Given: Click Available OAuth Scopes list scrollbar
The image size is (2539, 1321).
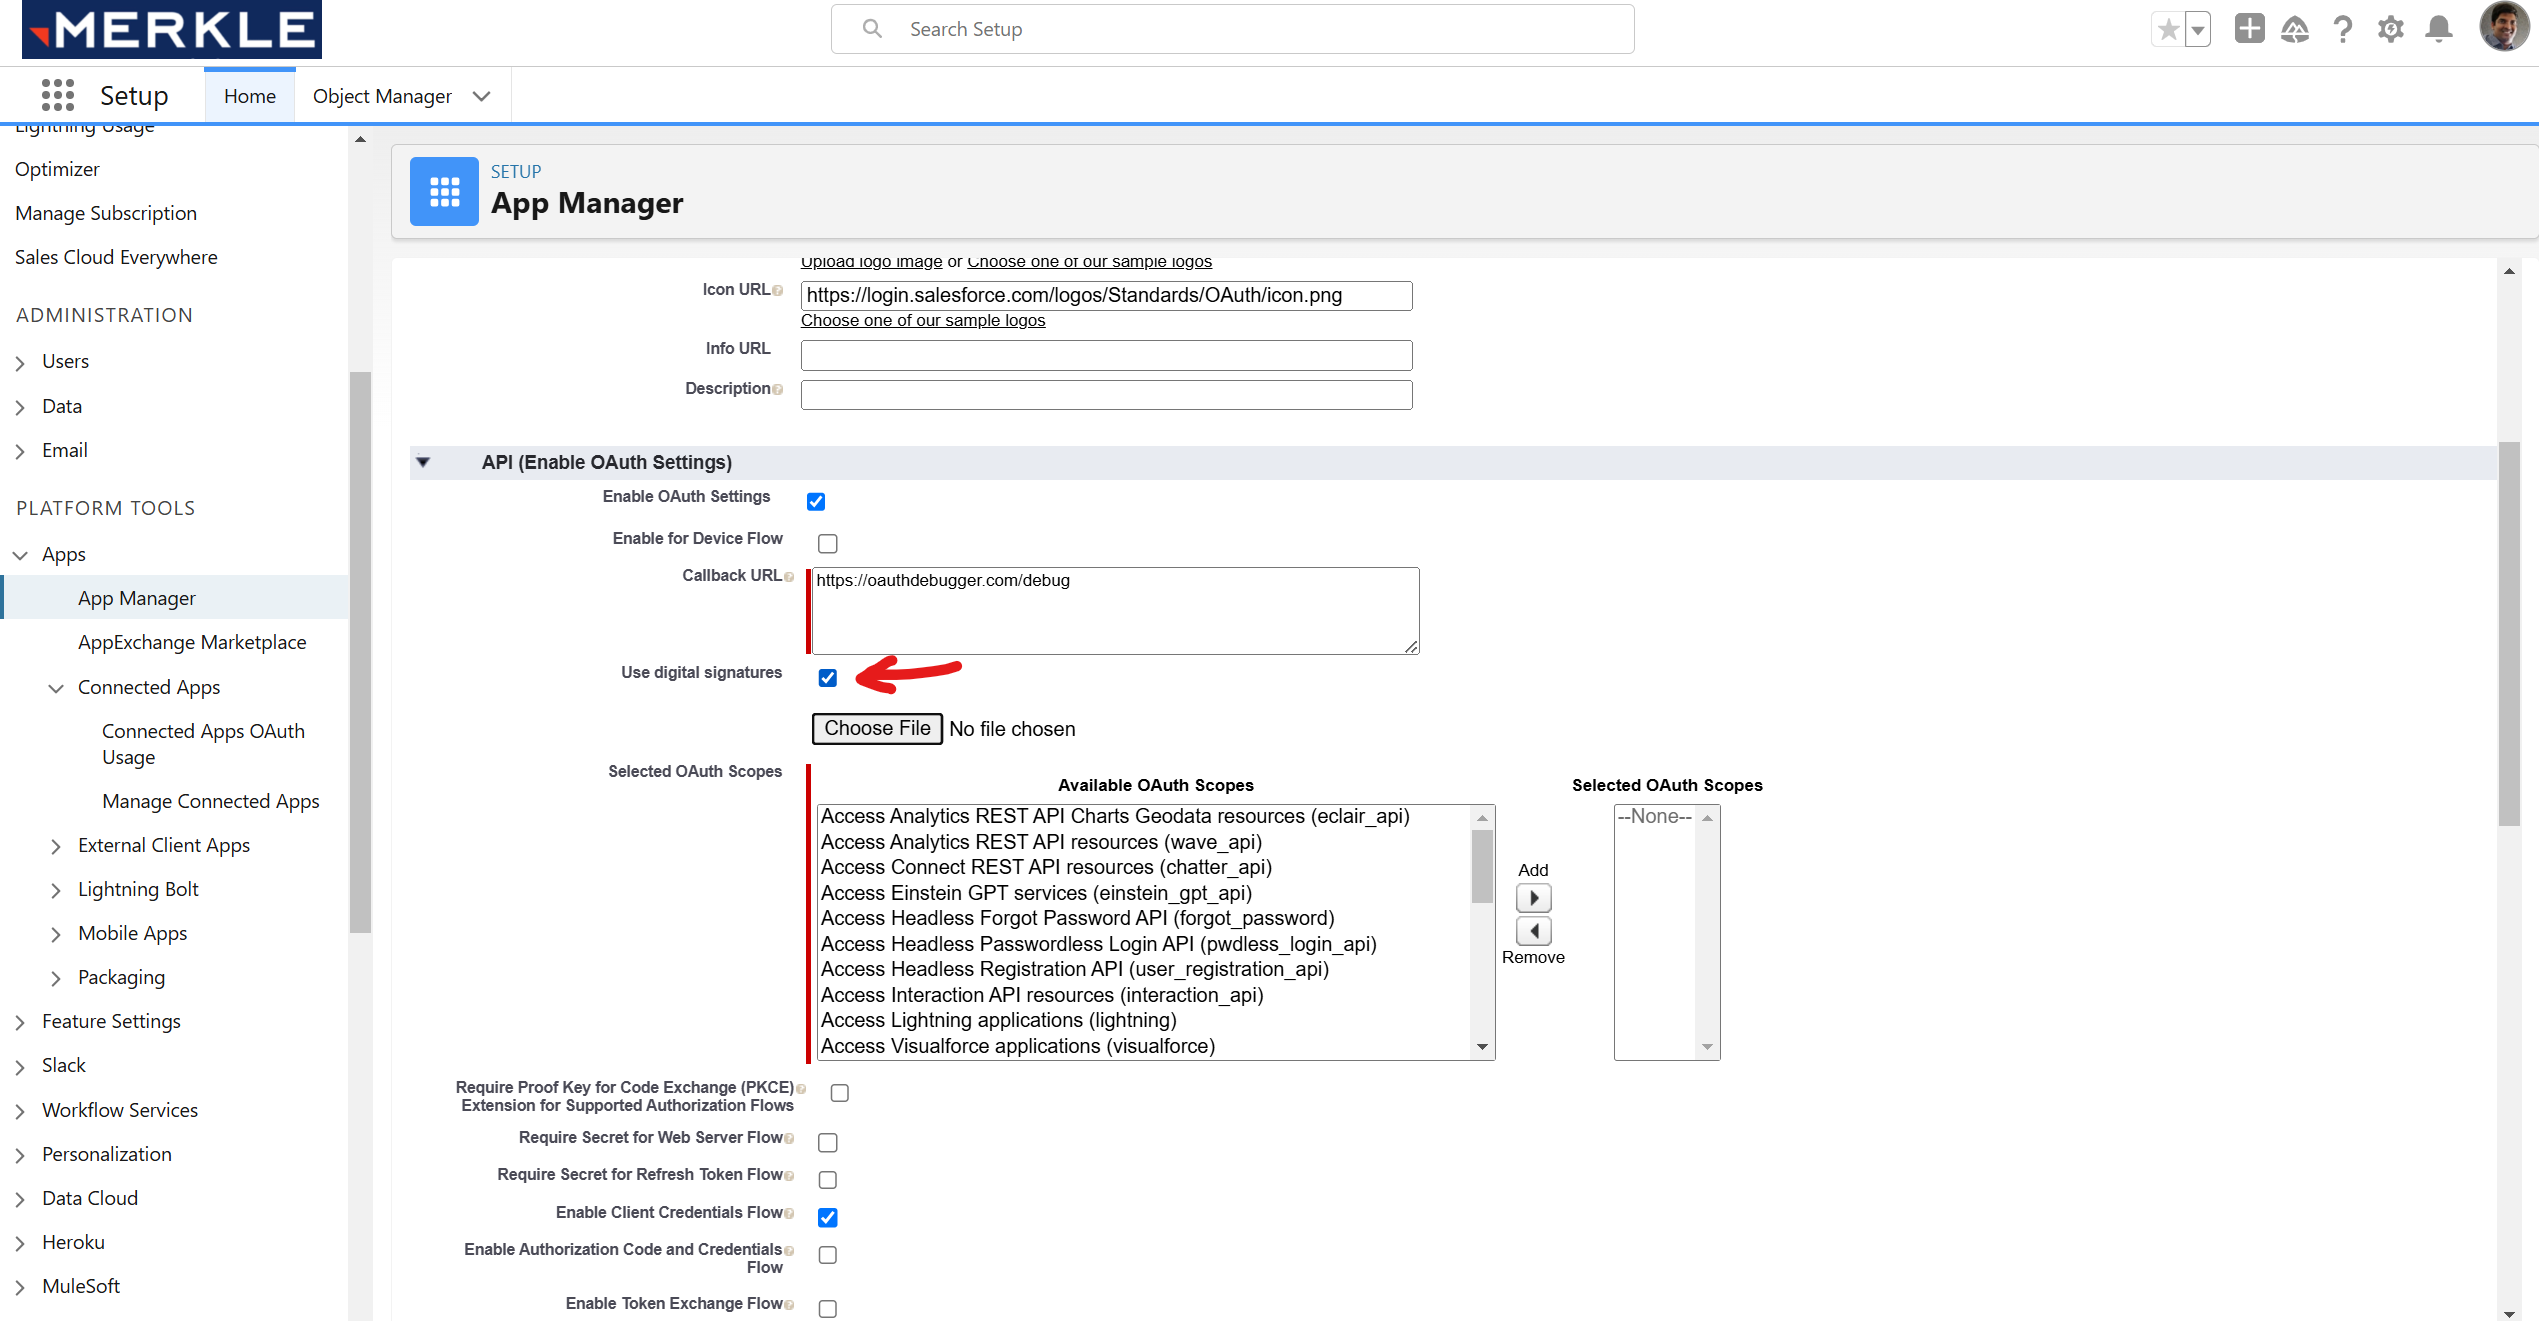Looking at the screenshot, I should pyautogui.click(x=1482, y=866).
